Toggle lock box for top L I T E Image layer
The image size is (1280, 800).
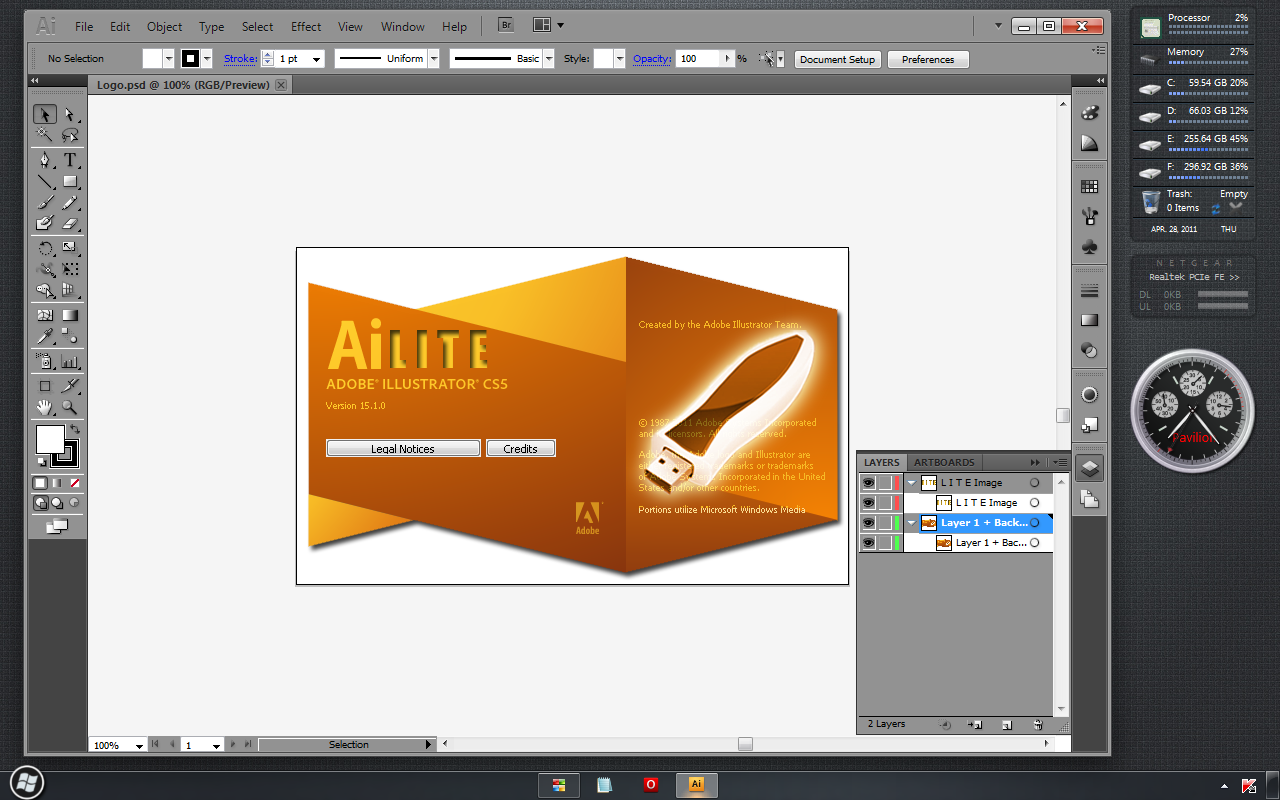885,483
